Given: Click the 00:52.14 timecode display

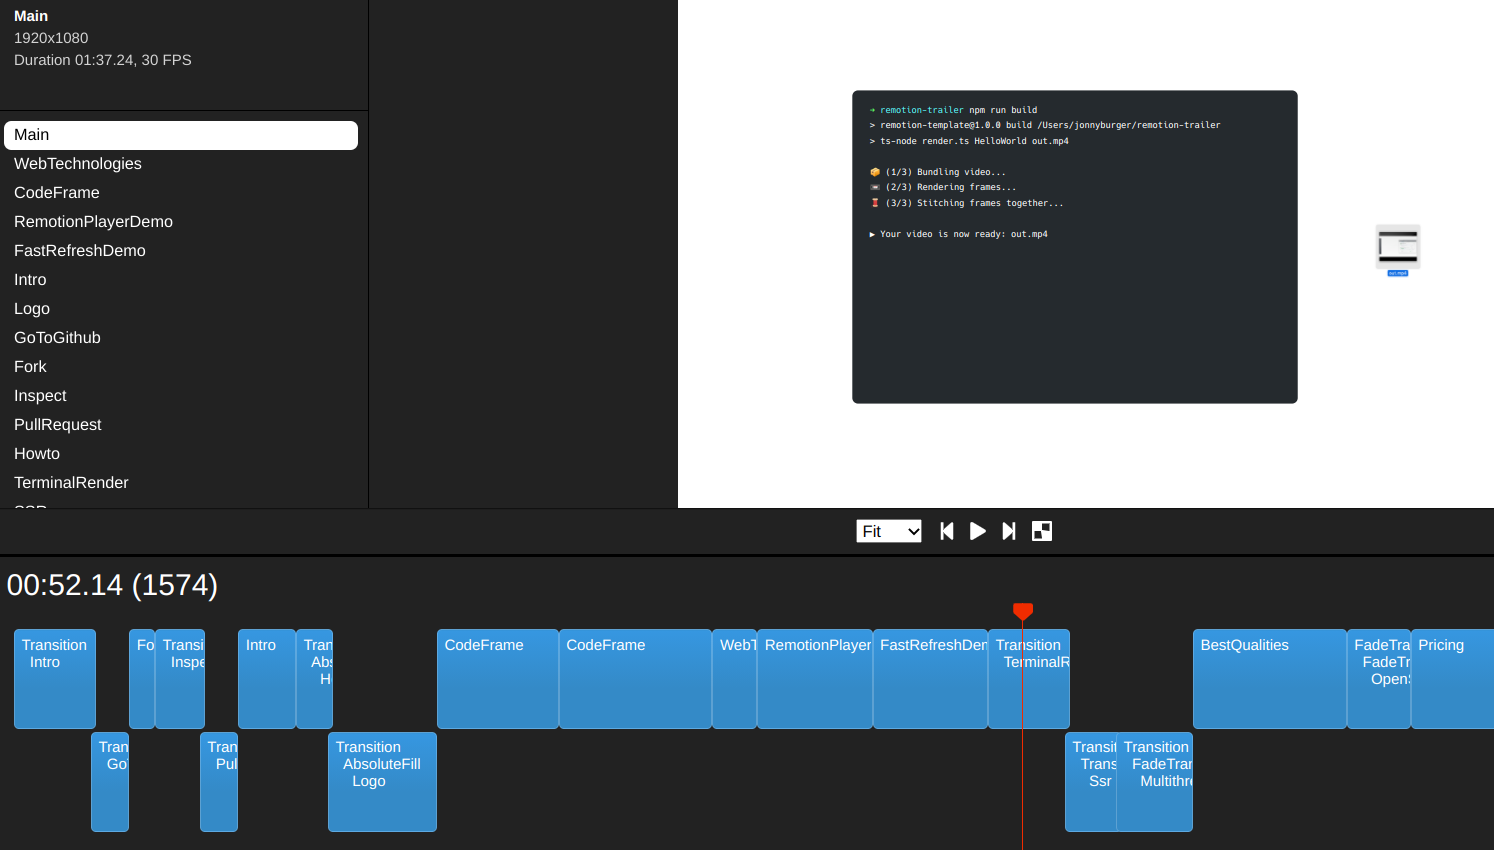Looking at the screenshot, I should [x=112, y=585].
